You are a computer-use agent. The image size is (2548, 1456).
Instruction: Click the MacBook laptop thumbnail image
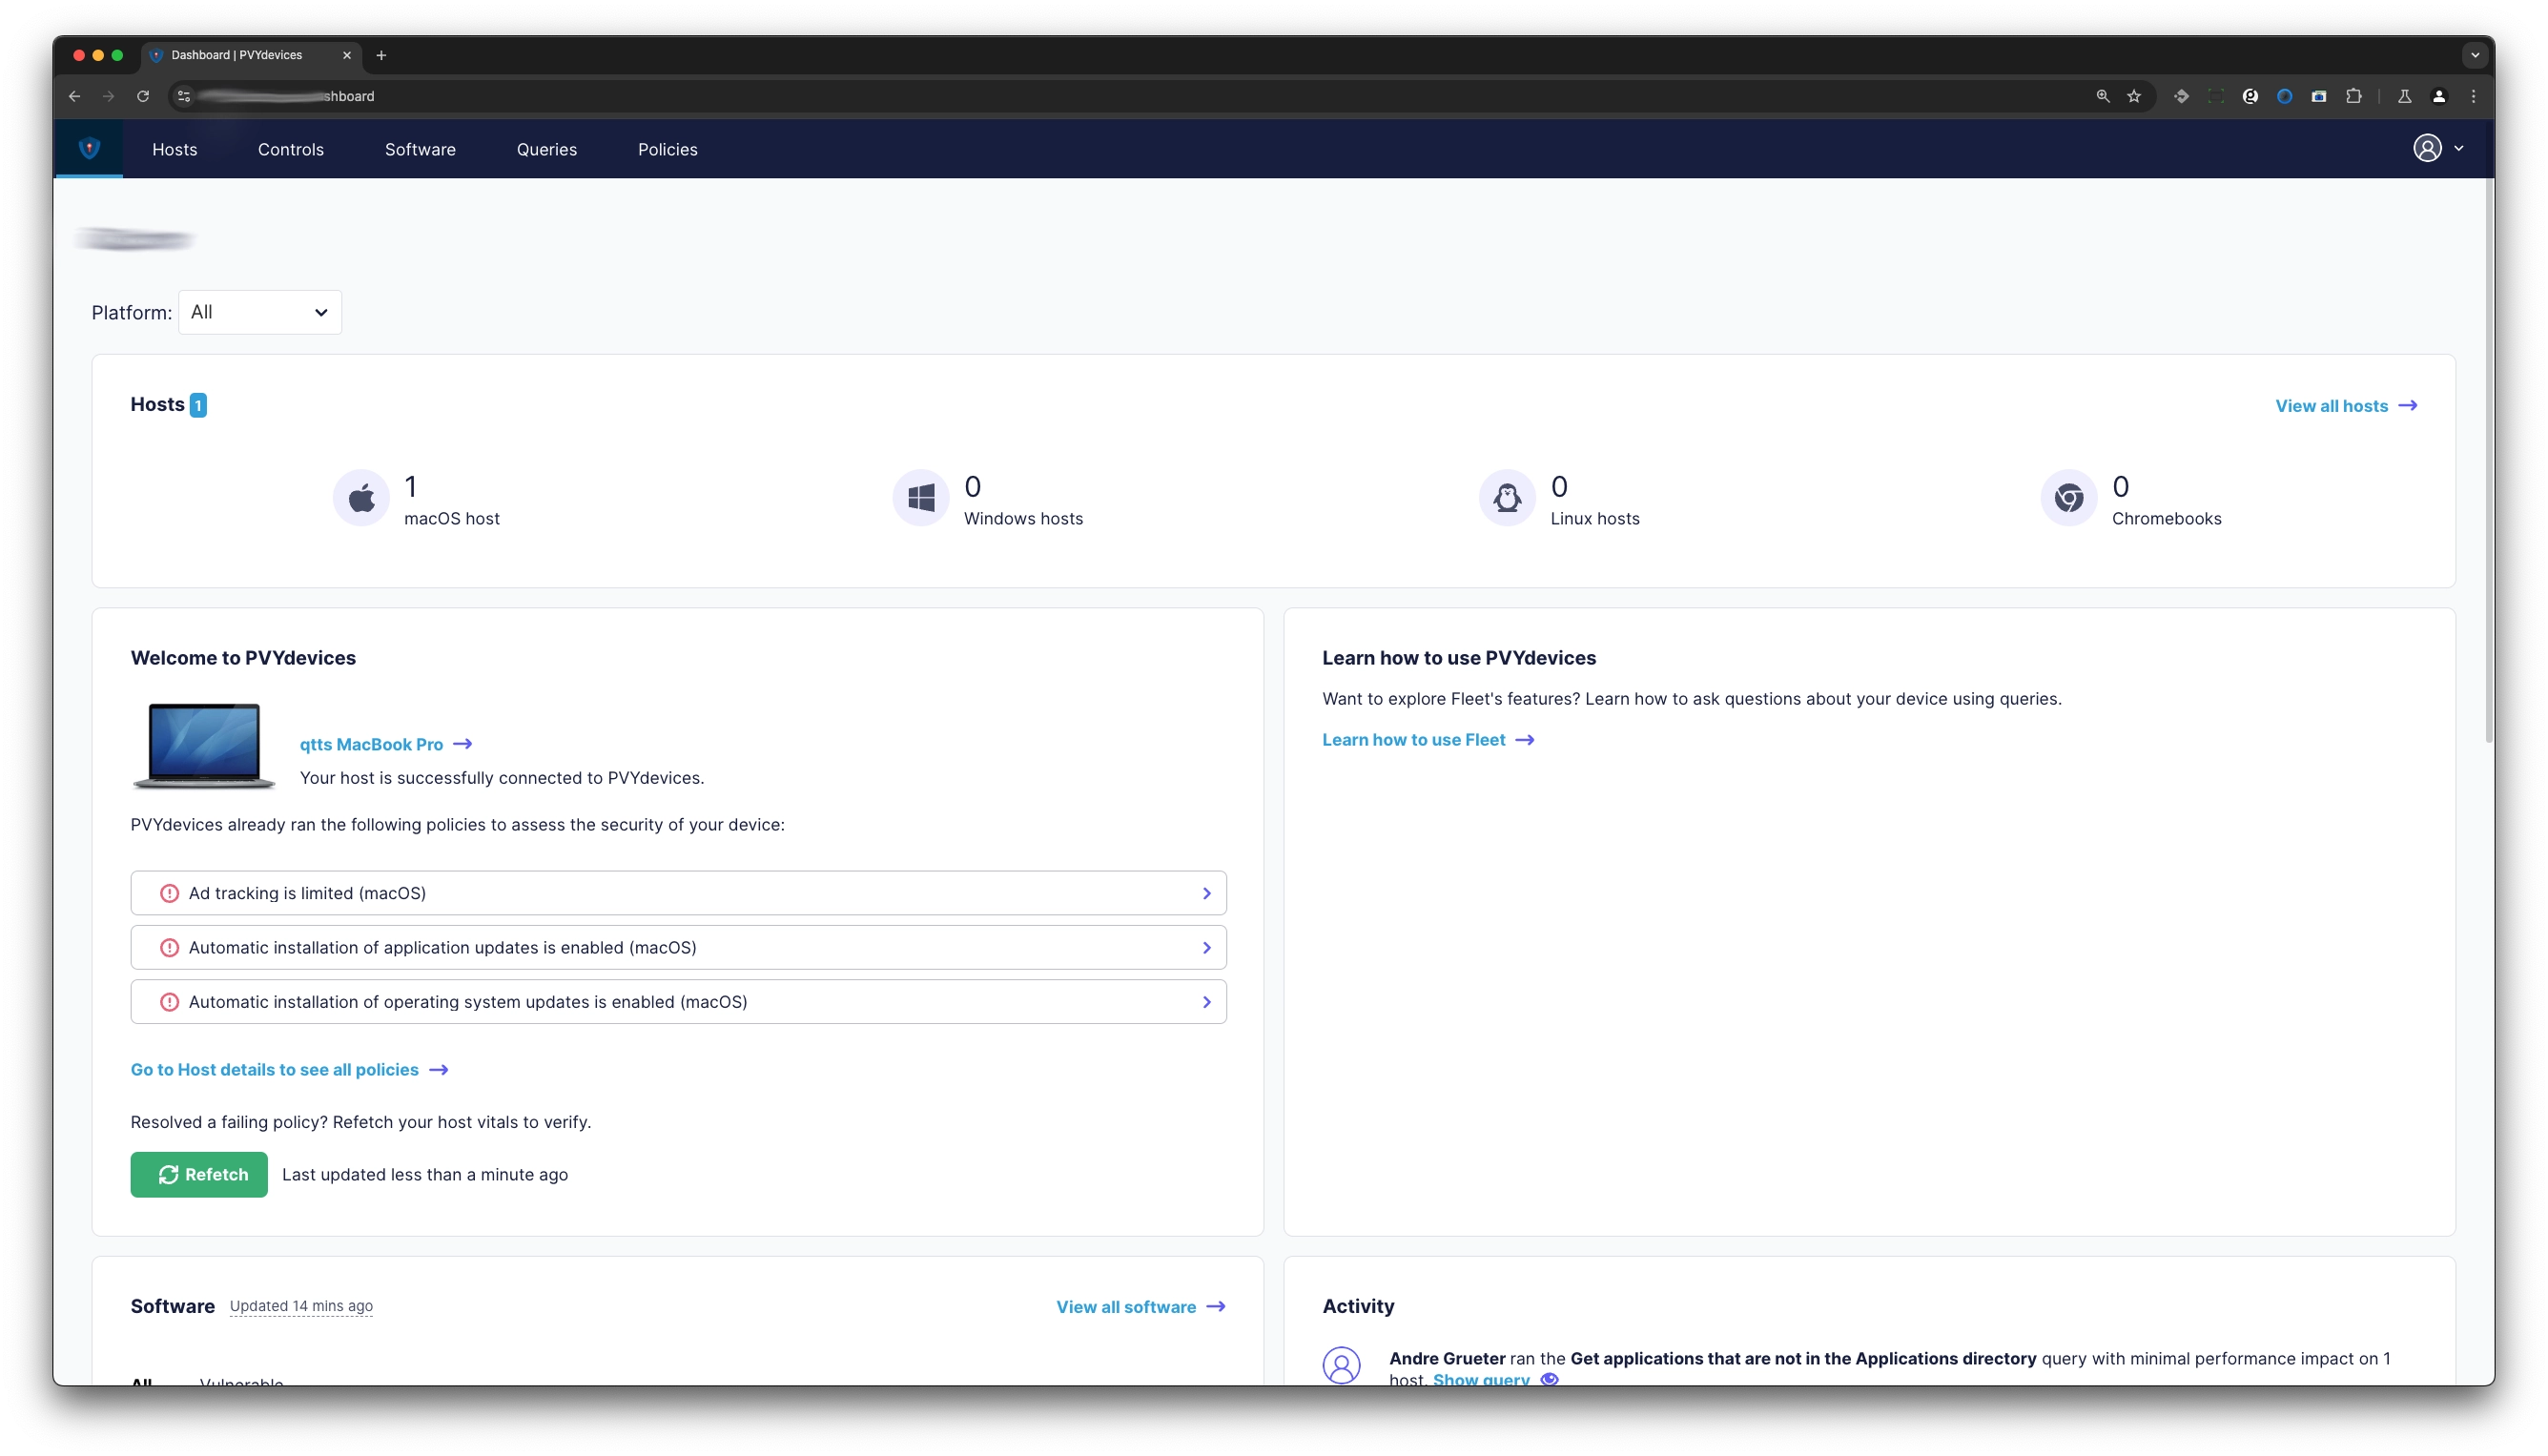click(x=204, y=745)
